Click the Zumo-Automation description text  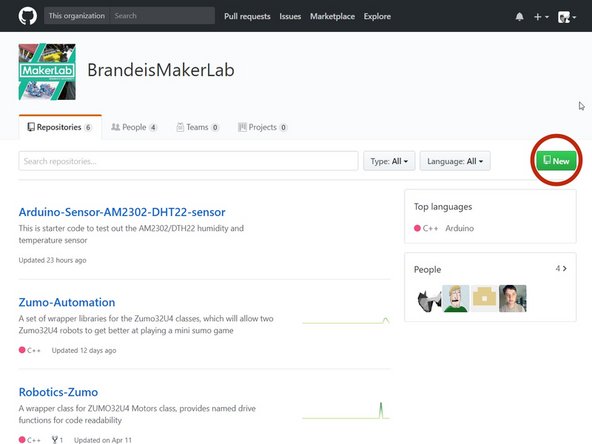click(146, 324)
